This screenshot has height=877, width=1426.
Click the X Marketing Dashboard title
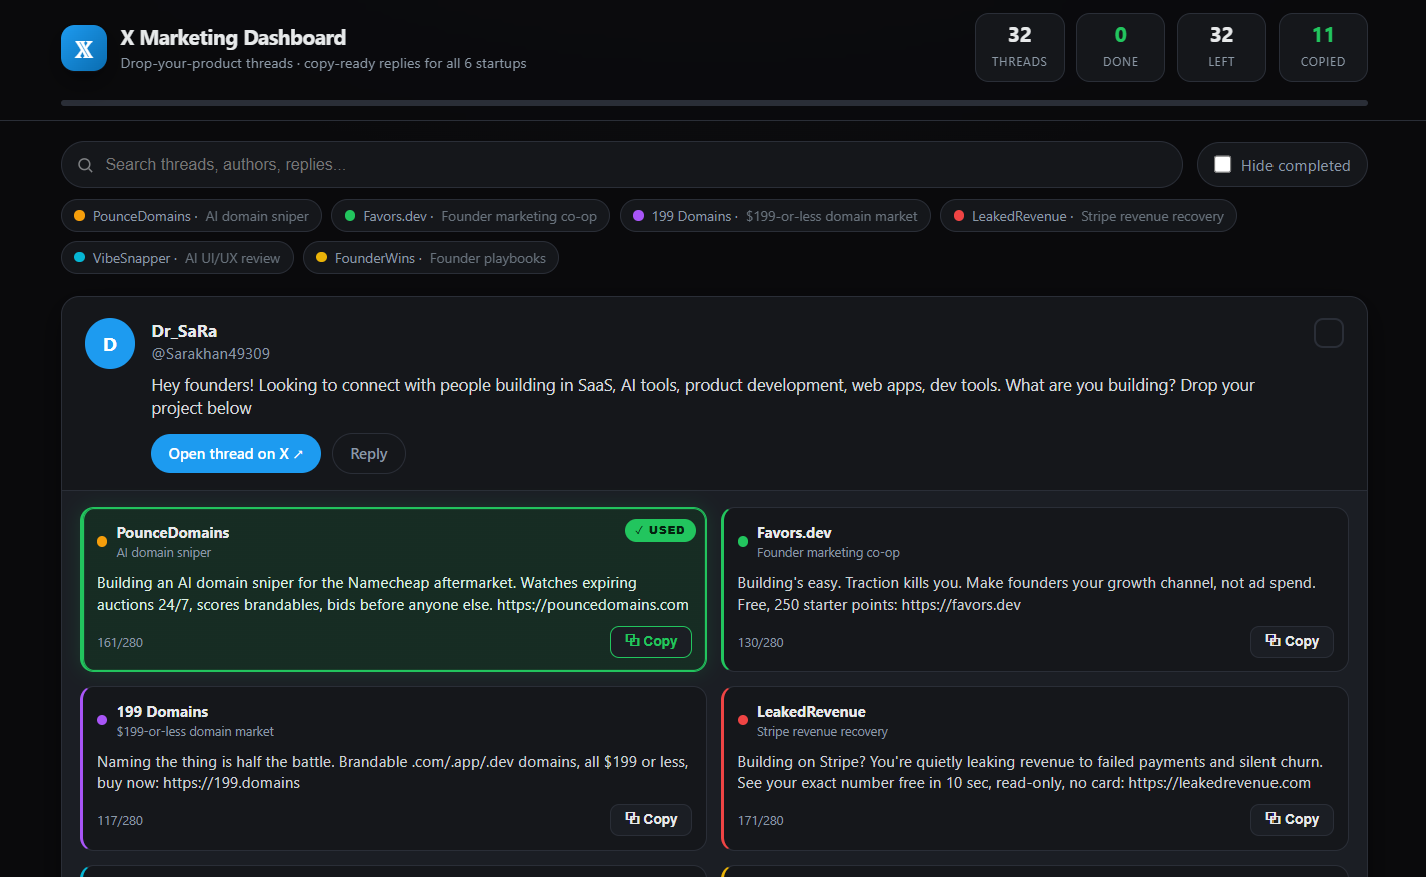click(233, 38)
